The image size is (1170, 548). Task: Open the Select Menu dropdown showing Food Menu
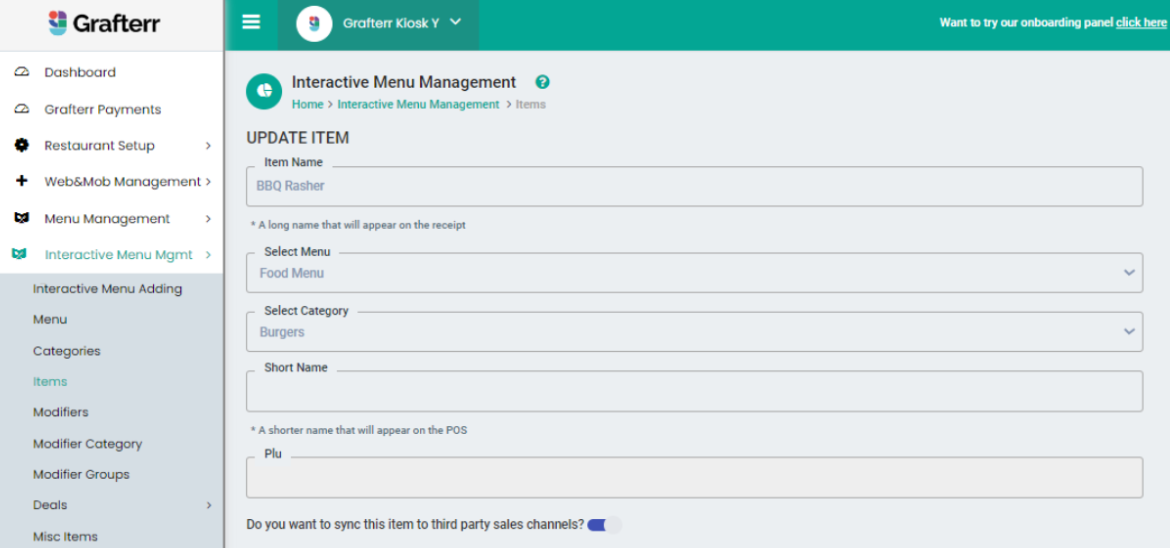click(x=694, y=273)
